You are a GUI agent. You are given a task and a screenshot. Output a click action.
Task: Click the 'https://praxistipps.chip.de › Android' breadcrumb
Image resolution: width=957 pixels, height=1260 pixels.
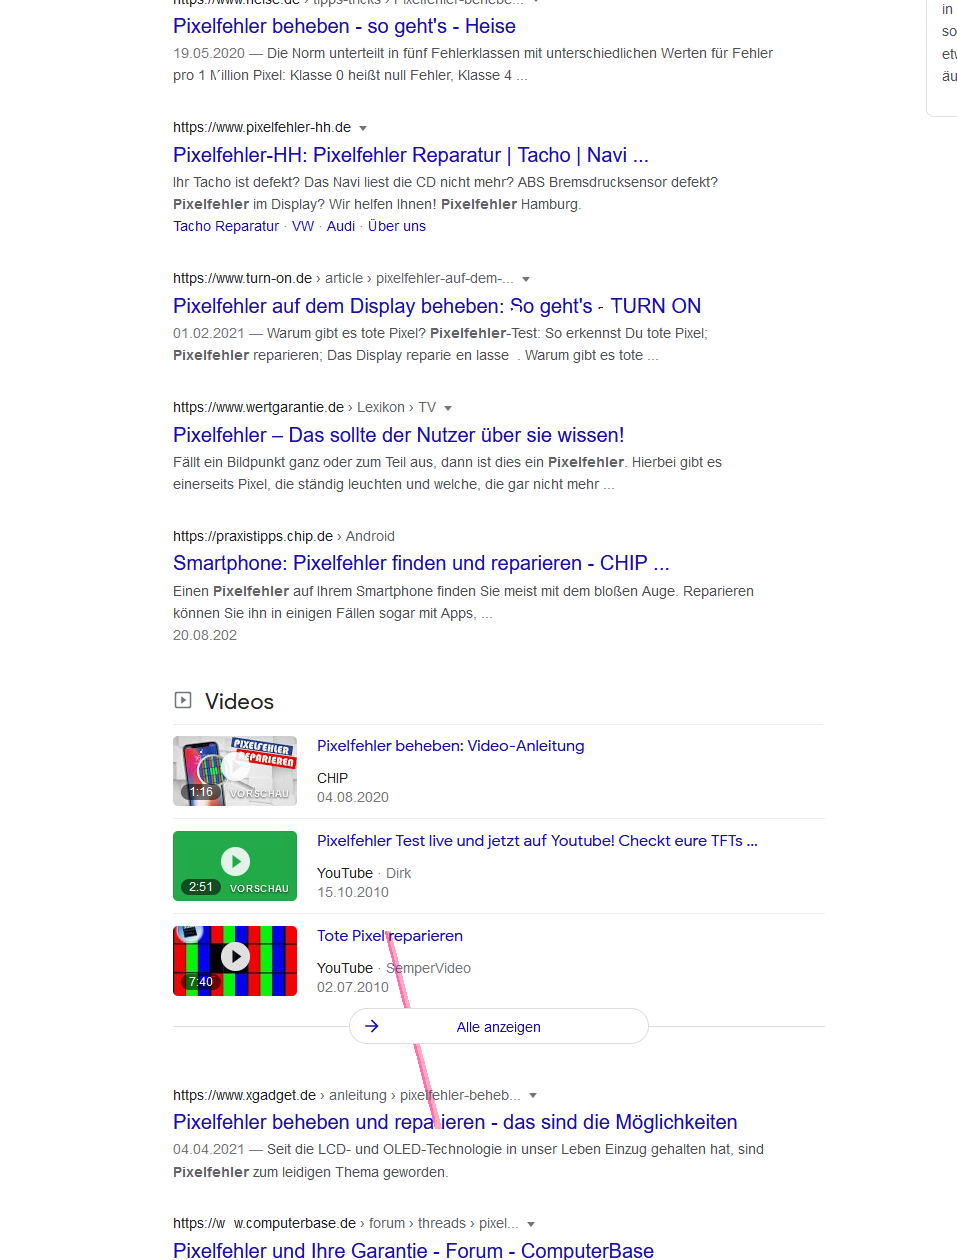(x=284, y=536)
